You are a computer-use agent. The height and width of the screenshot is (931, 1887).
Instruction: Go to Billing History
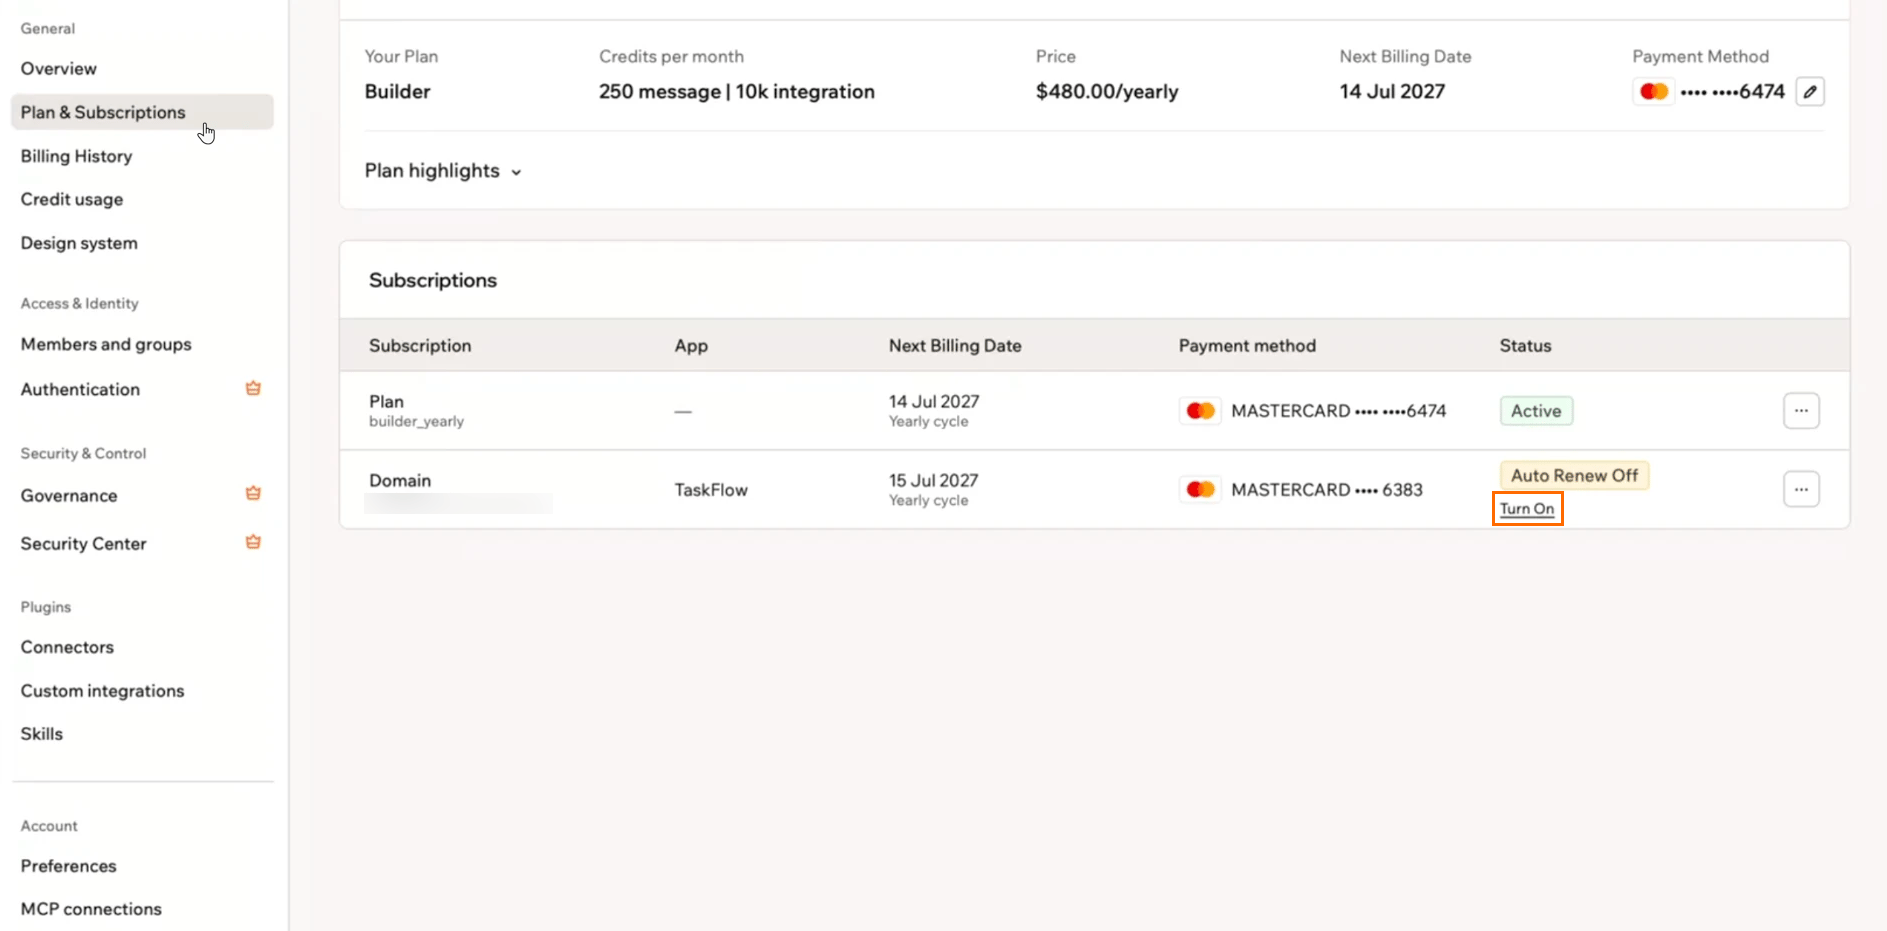[76, 156]
